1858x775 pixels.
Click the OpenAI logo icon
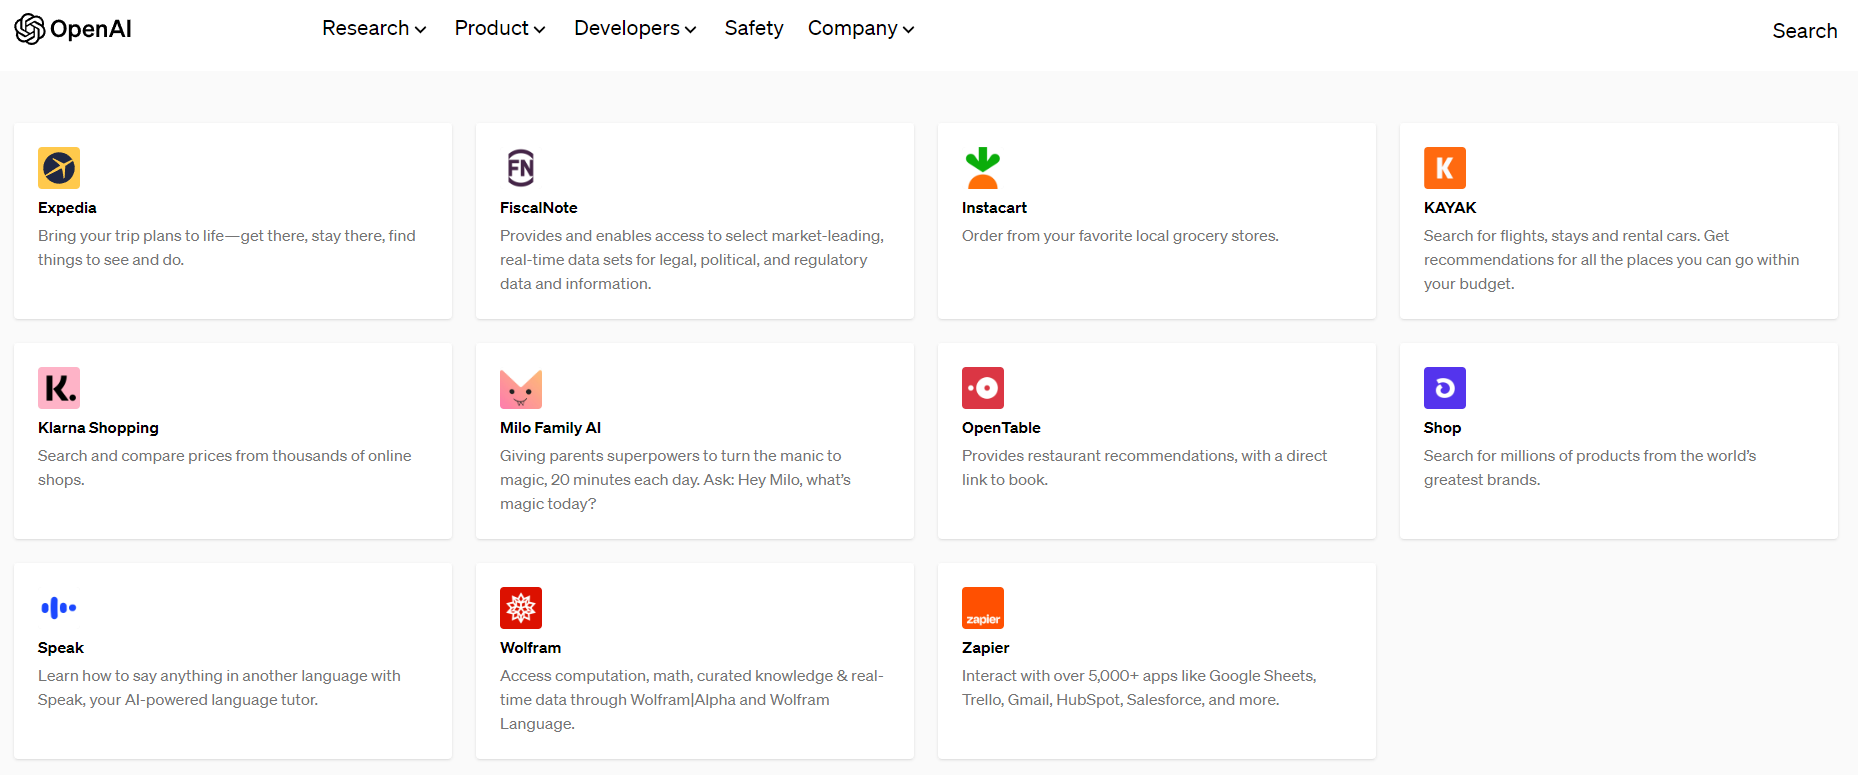[x=30, y=29]
